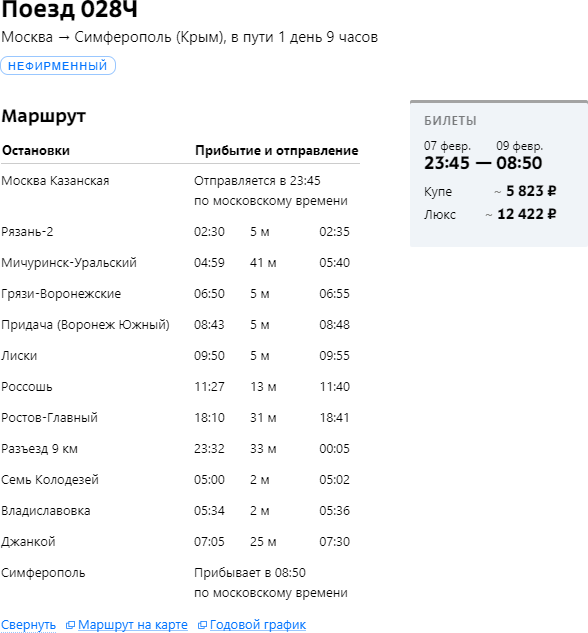
Task: Click the external-link icon before Годовой график
Action: pos(202,625)
